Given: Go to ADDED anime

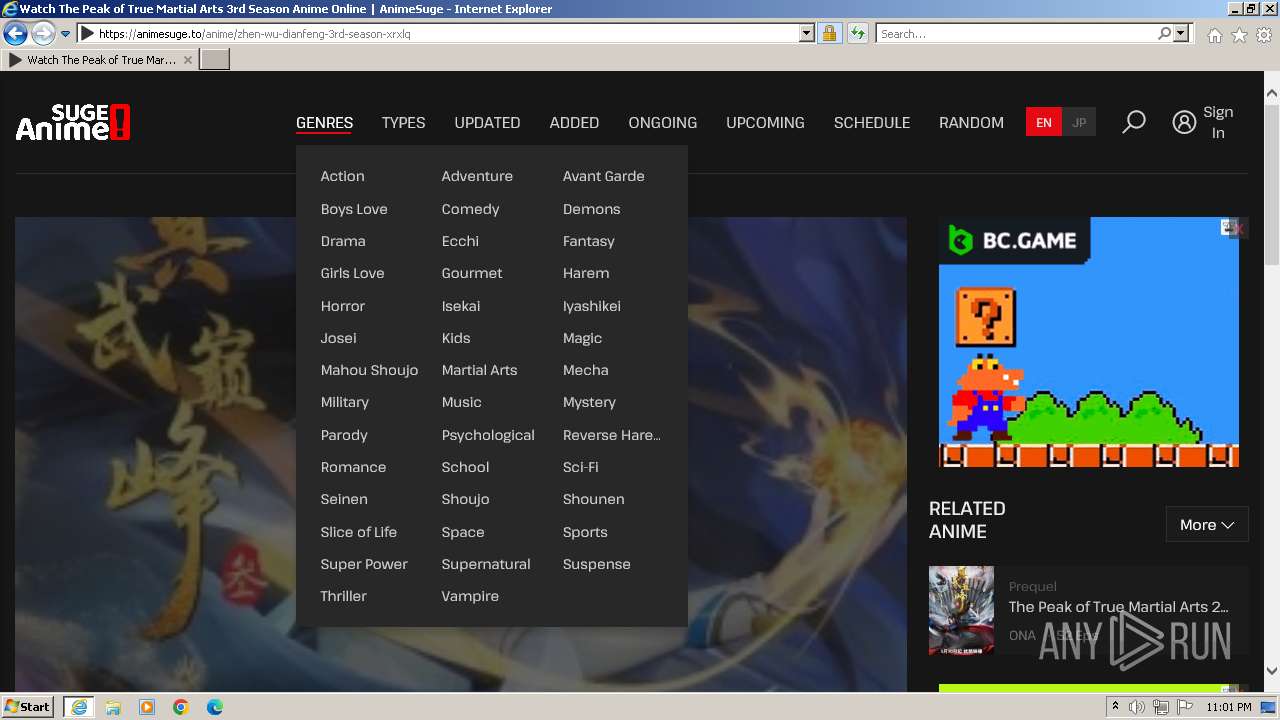Looking at the screenshot, I should [x=574, y=122].
